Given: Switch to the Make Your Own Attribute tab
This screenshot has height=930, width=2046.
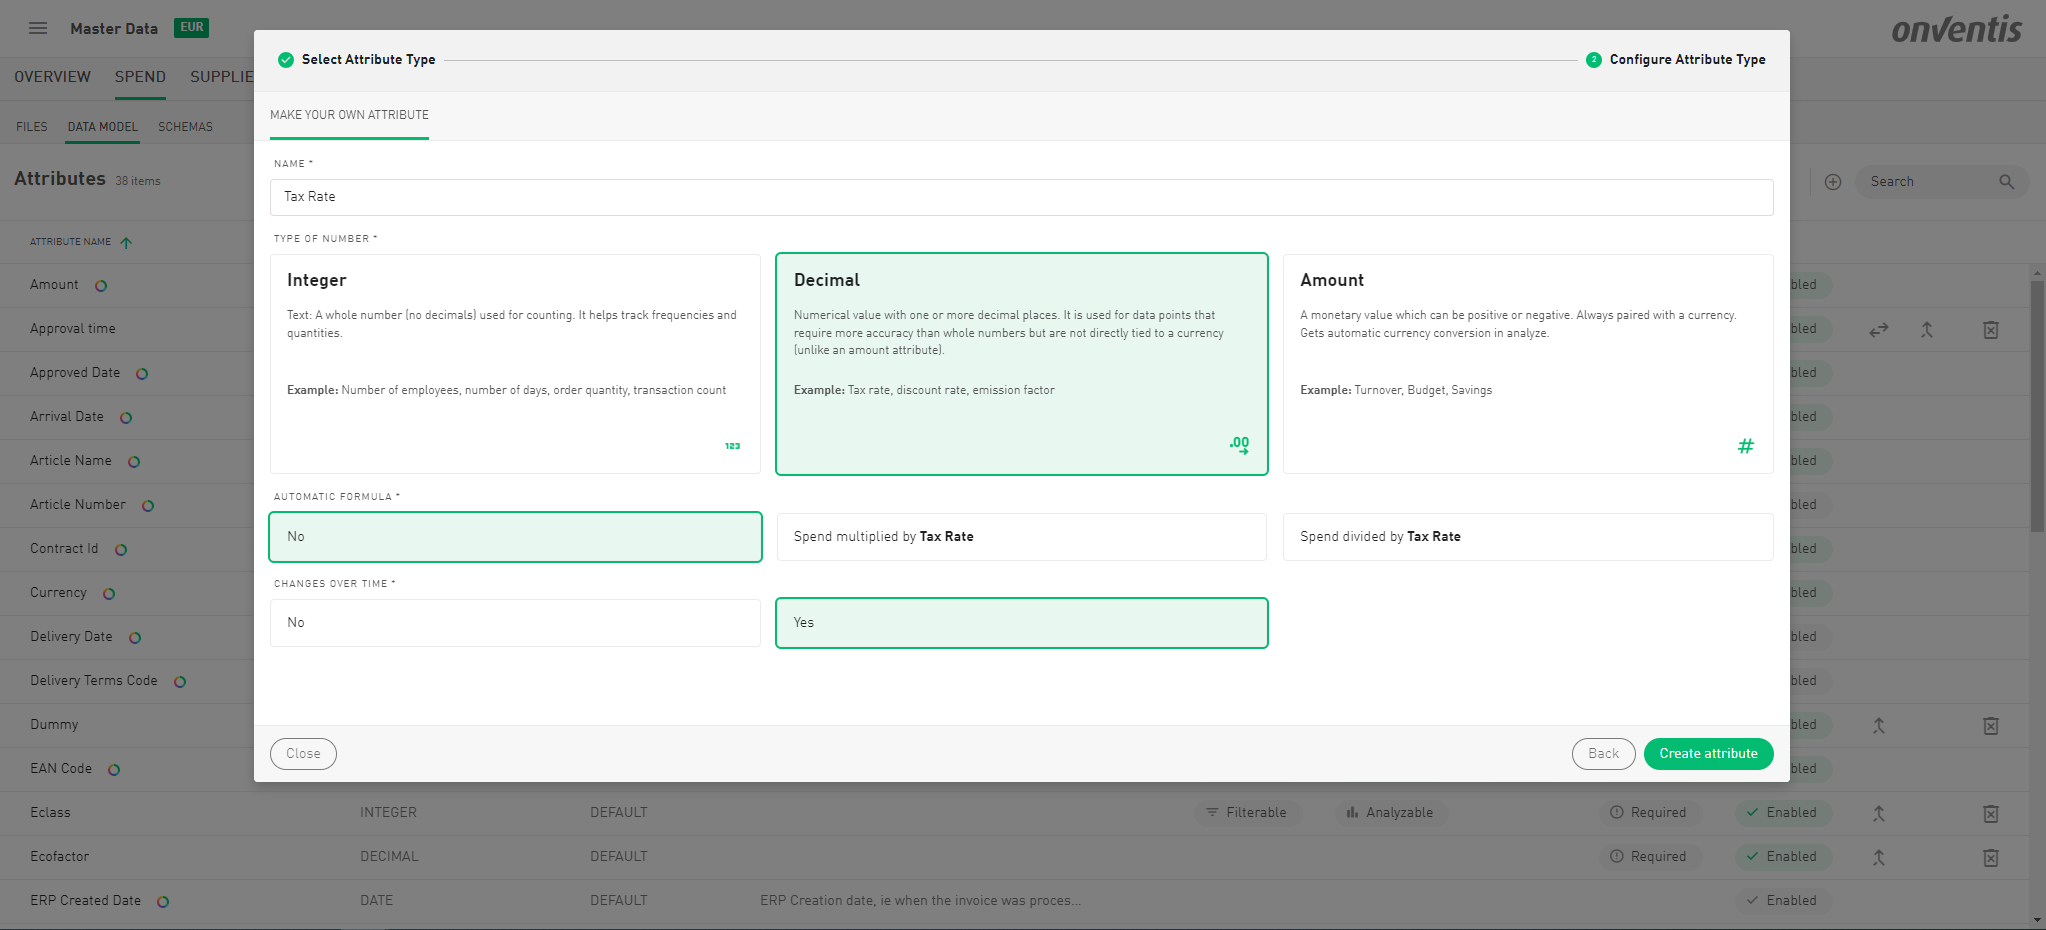Looking at the screenshot, I should click(x=349, y=115).
